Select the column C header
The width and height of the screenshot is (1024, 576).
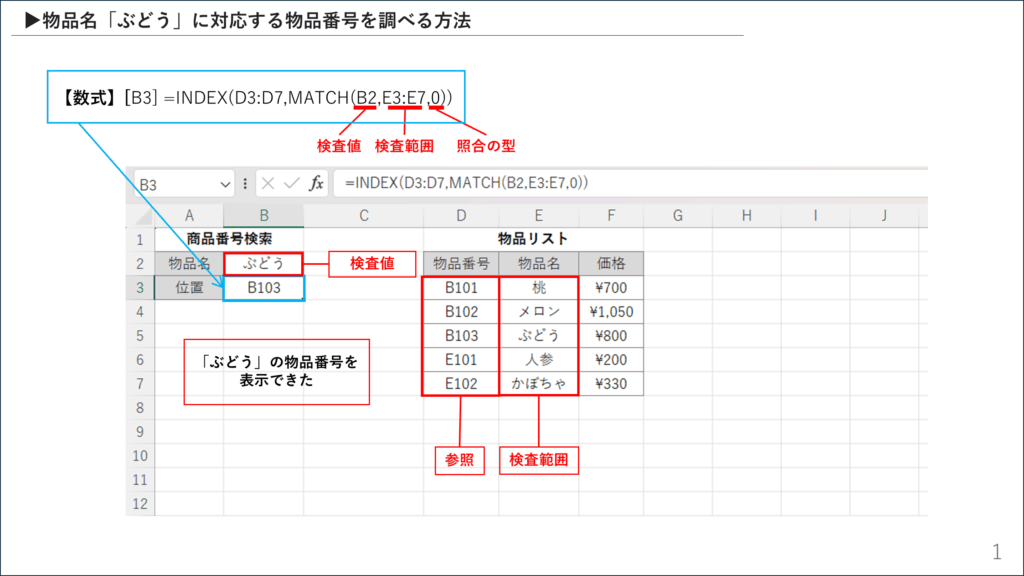(x=364, y=216)
